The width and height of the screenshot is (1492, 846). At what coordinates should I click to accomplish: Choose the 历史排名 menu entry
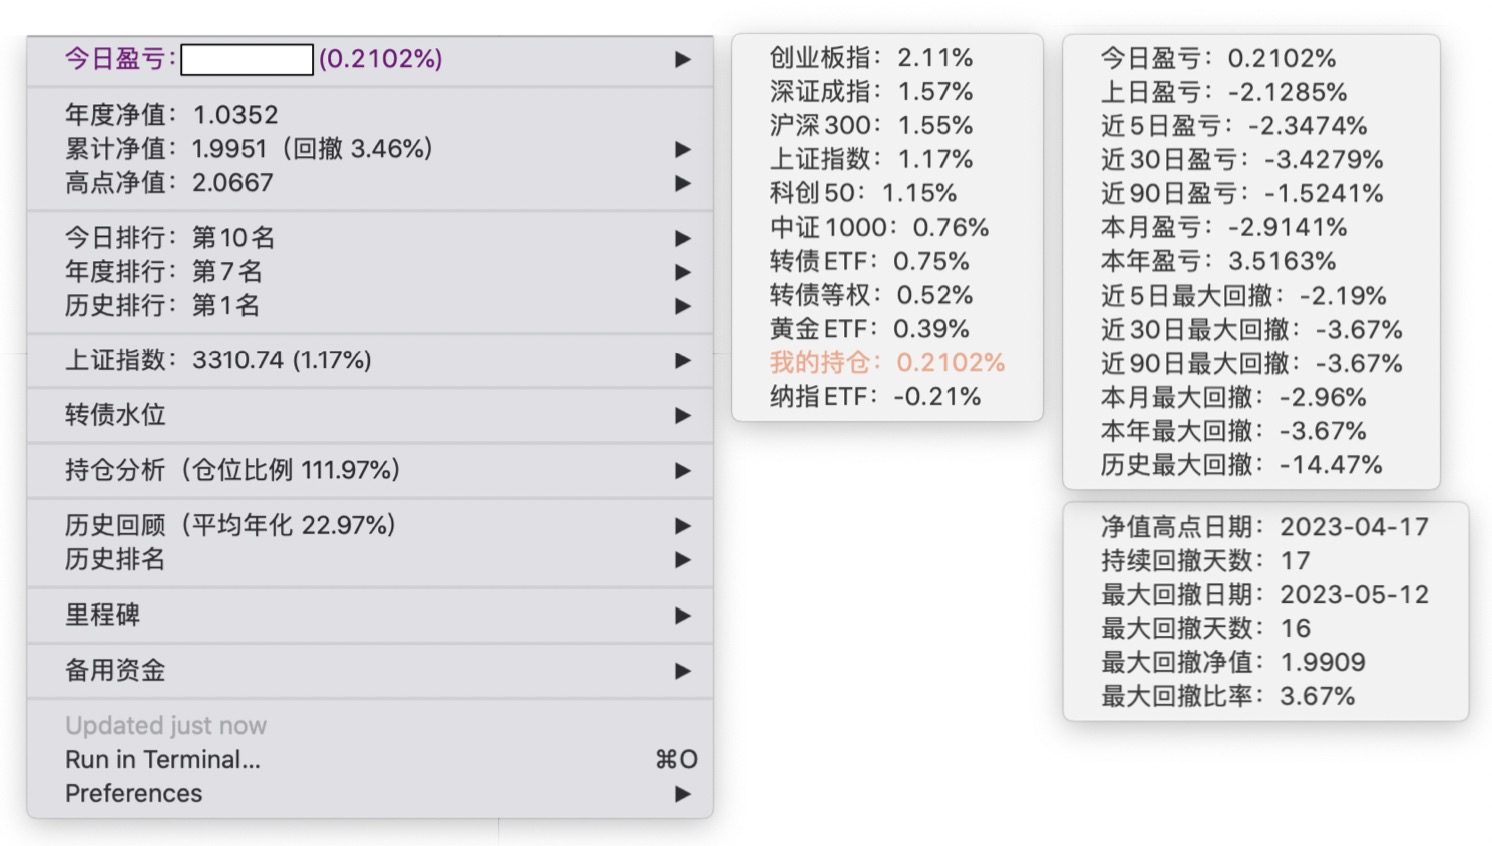tap(115, 559)
